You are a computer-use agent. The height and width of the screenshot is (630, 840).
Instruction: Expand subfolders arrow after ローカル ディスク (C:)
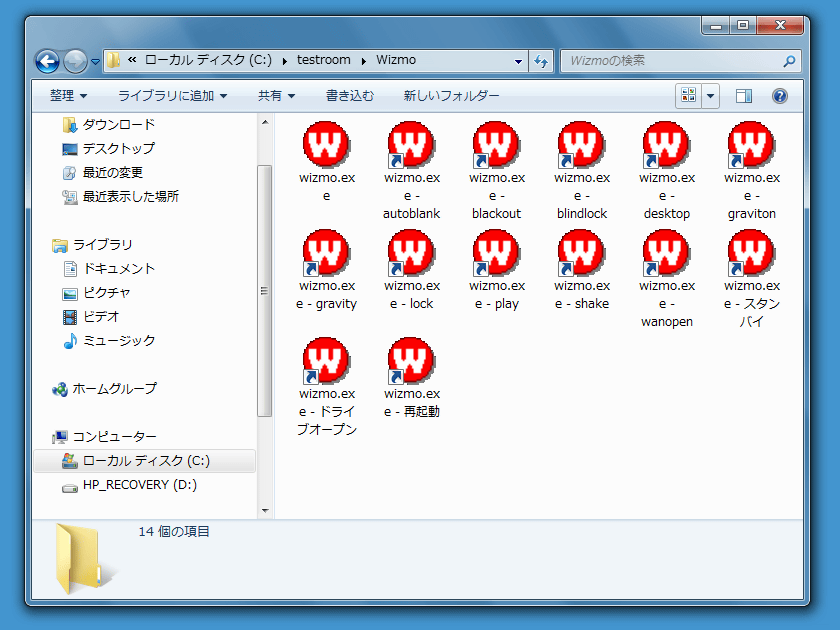coord(284,61)
